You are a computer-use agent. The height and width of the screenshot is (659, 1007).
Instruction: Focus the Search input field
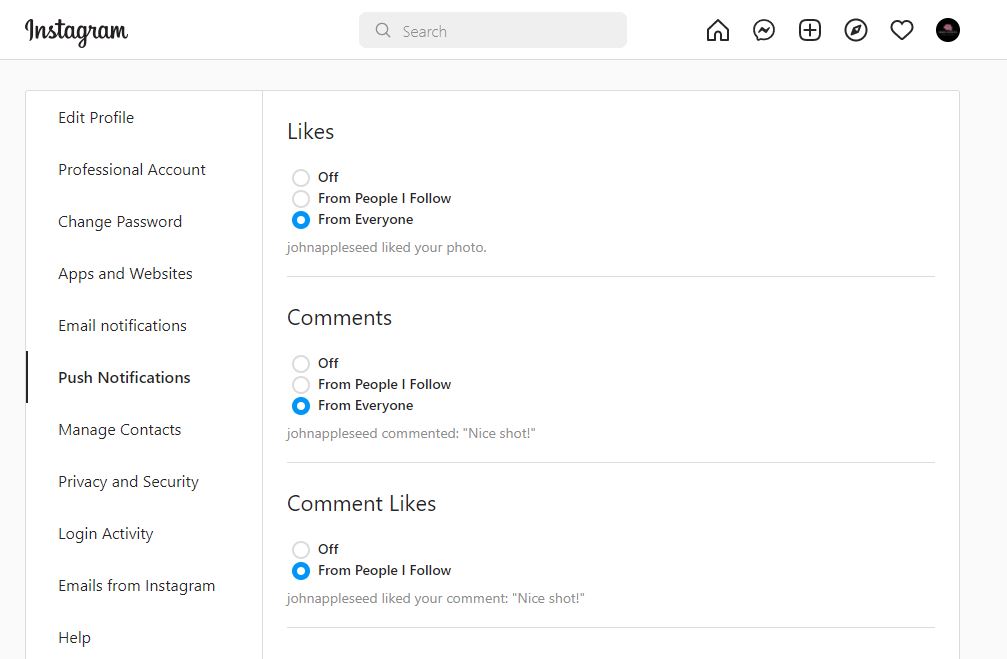point(493,30)
